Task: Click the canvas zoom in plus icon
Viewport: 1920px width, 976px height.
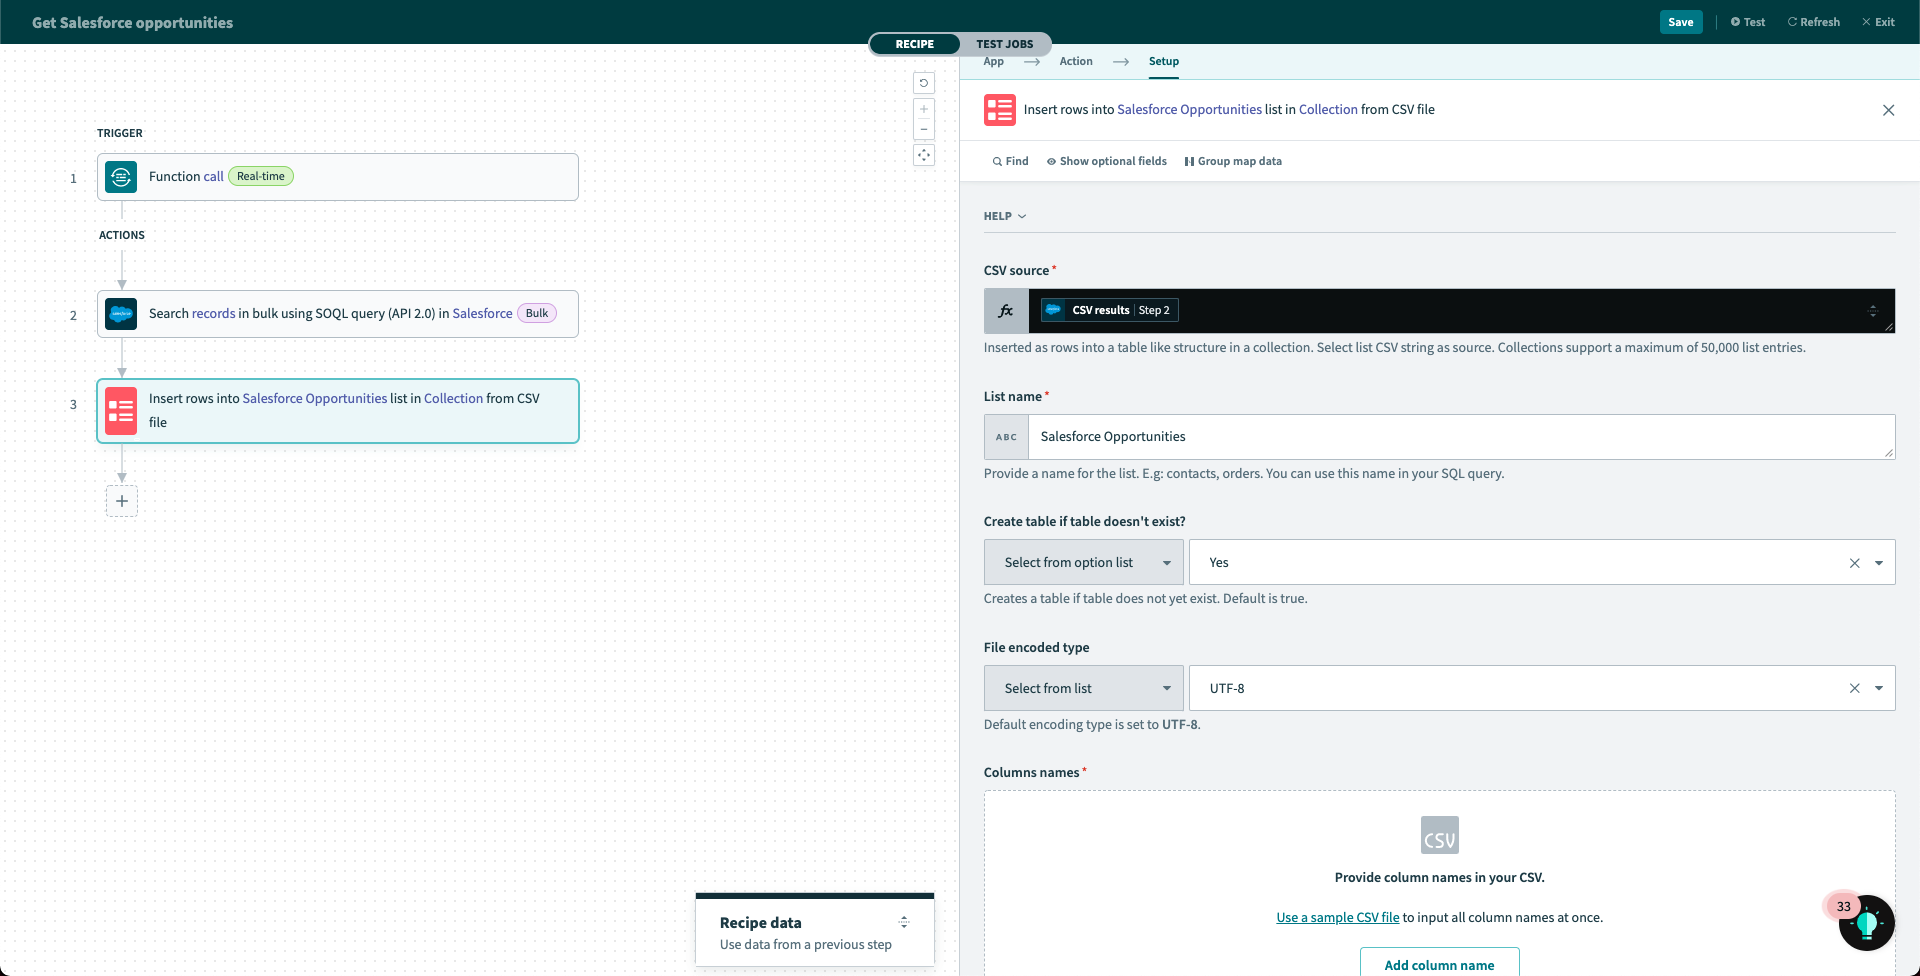Action: tap(924, 109)
